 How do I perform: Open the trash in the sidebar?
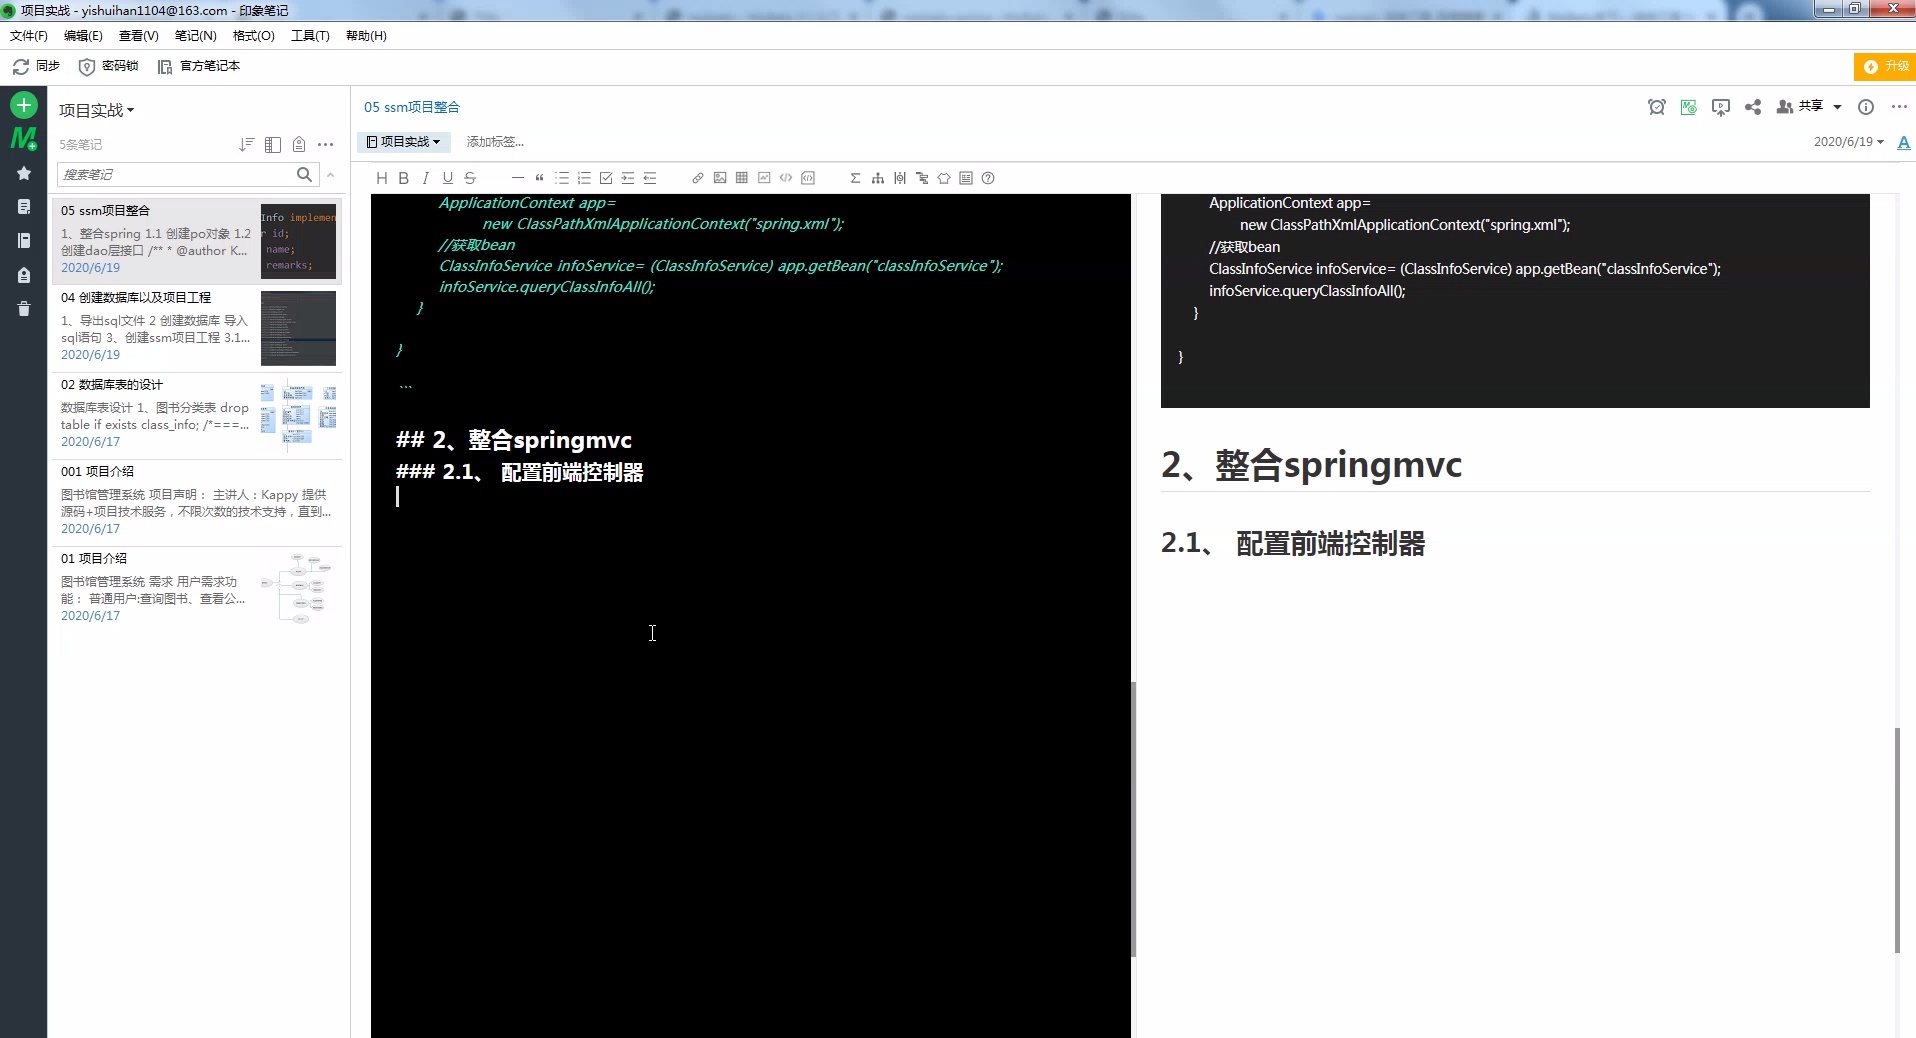(24, 309)
